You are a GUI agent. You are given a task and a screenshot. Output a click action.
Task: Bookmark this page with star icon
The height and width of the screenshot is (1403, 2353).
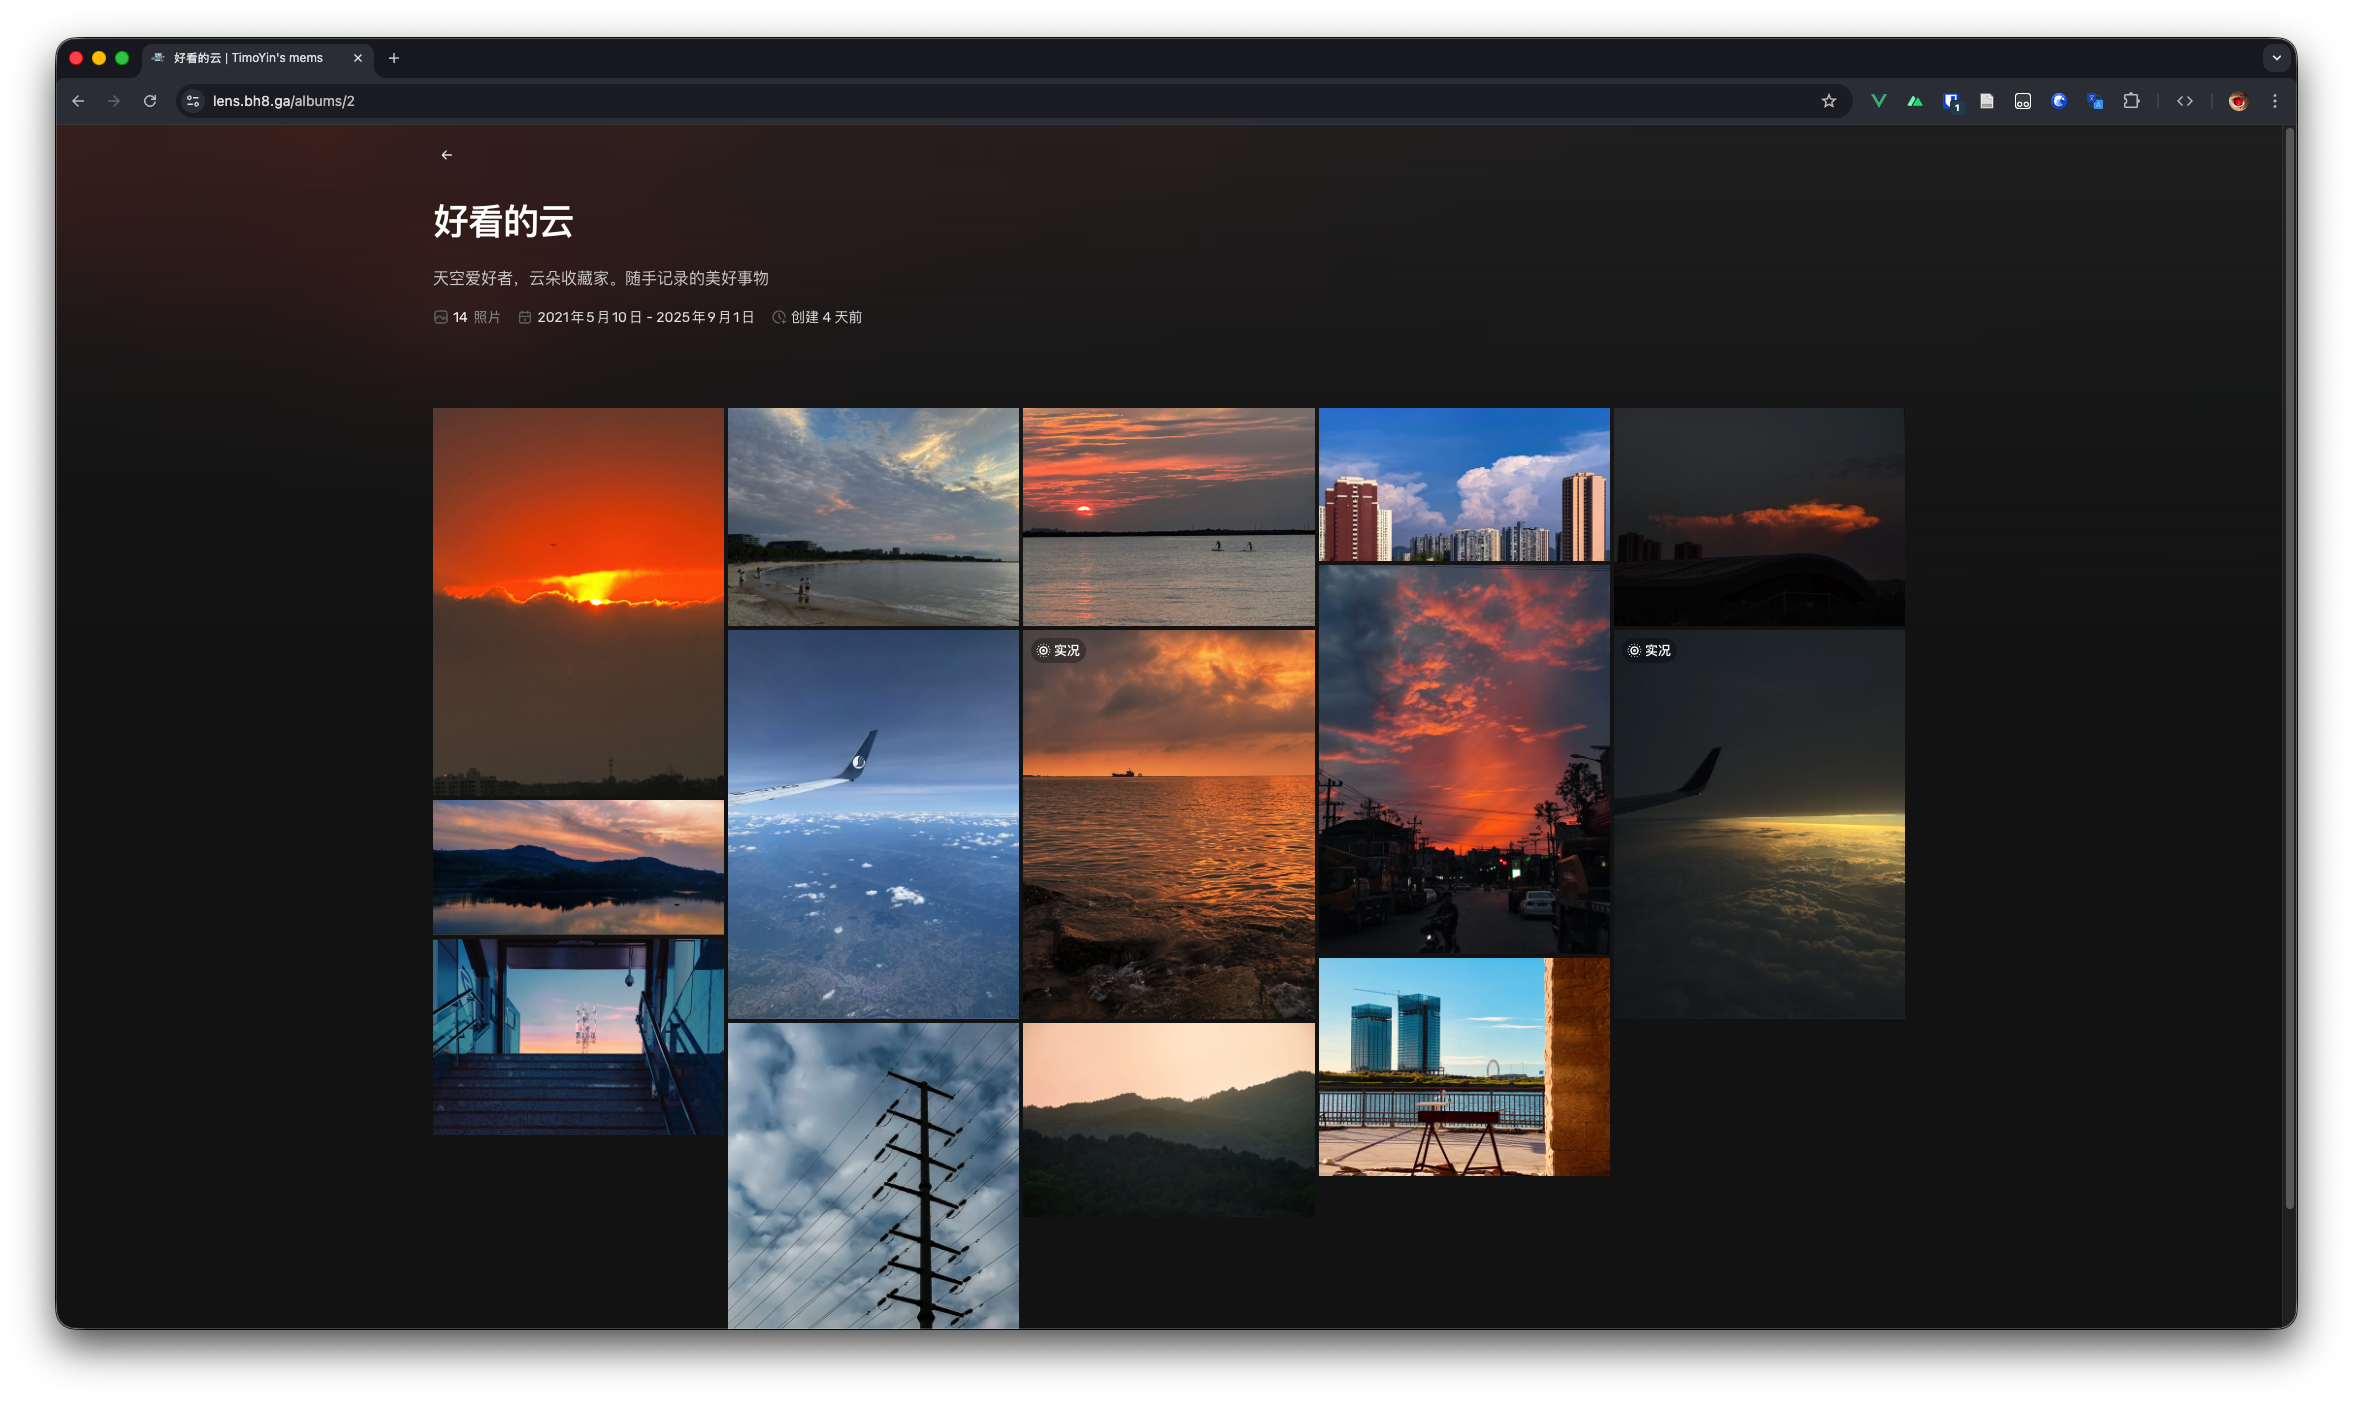[1828, 101]
